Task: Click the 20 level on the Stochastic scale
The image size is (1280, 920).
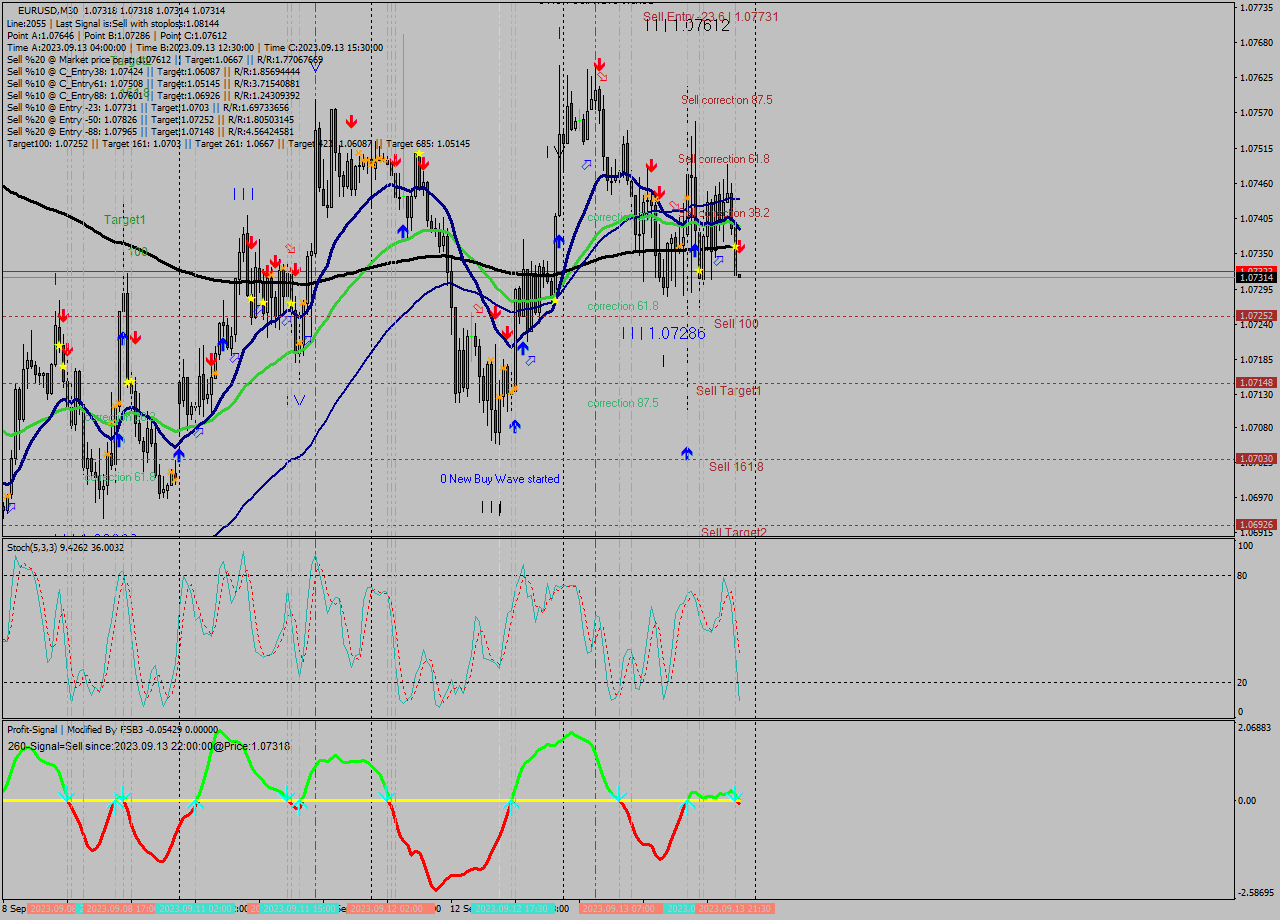Action: (x=1244, y=683)
